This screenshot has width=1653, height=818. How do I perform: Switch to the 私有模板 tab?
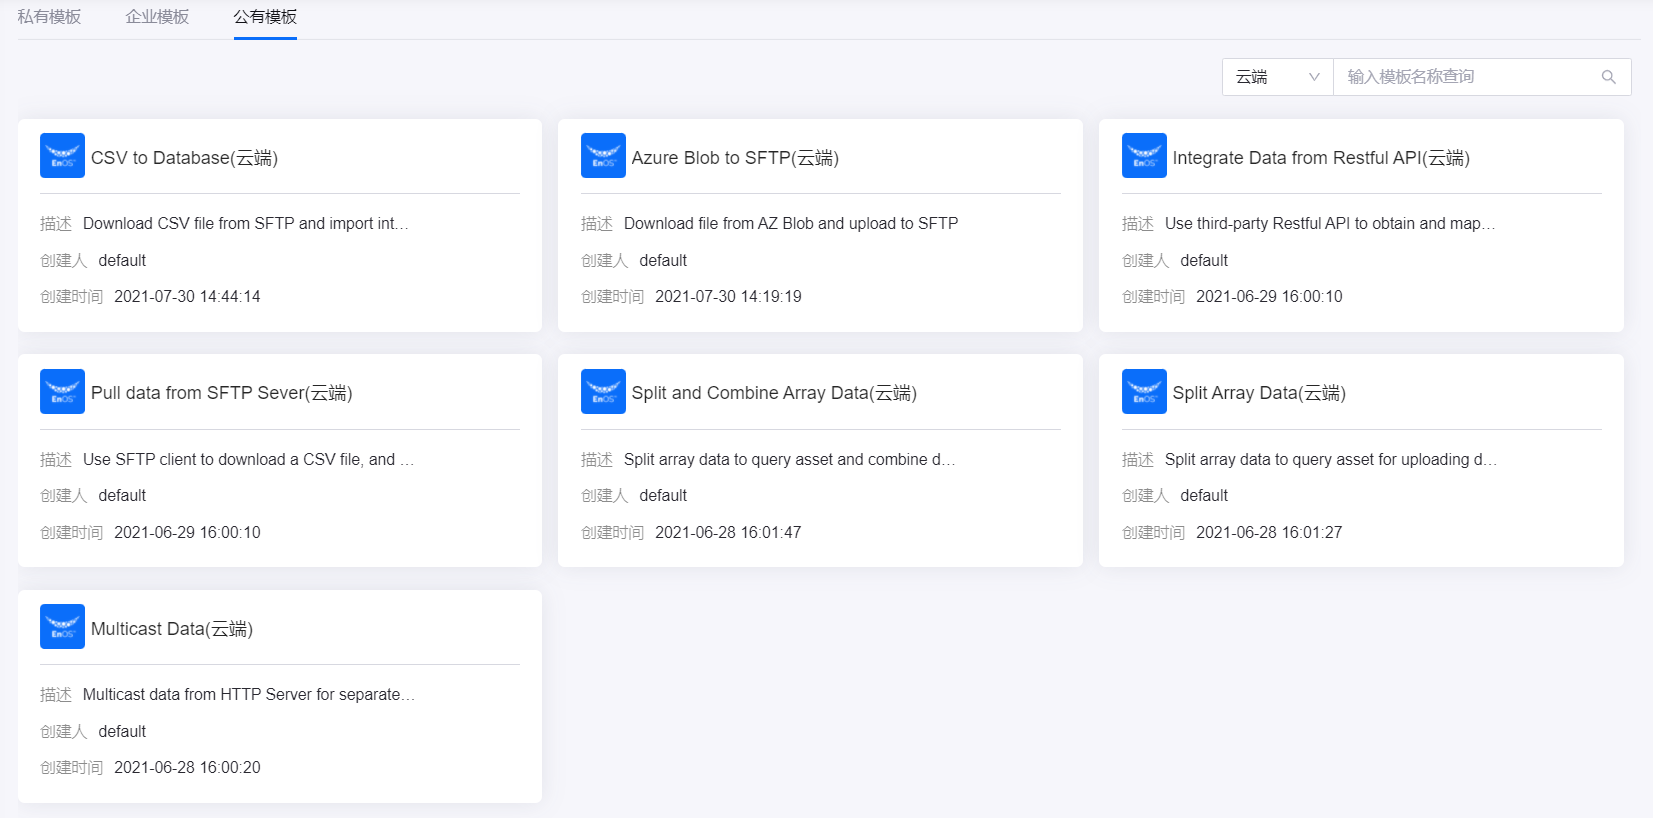point(49,17)
